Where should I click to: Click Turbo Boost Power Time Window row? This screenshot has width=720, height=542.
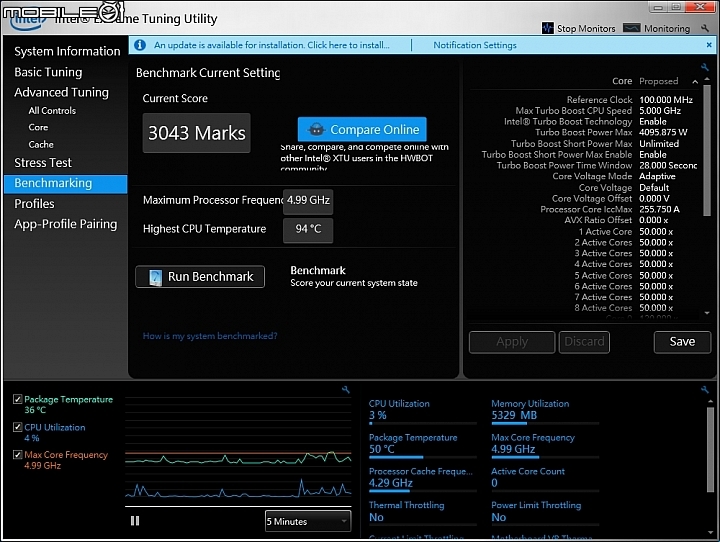coord(596,165)
